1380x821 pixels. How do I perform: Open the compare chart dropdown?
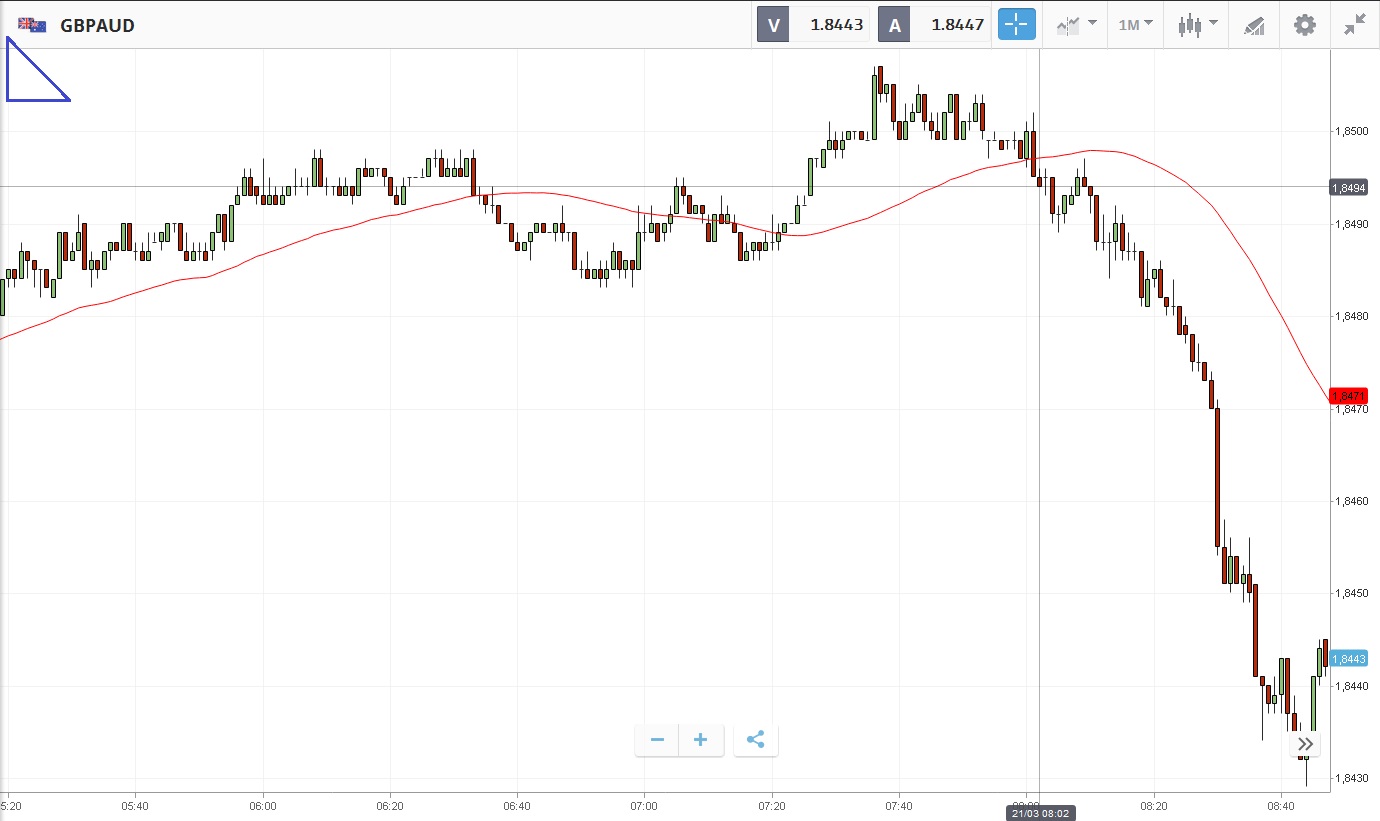1076,25
